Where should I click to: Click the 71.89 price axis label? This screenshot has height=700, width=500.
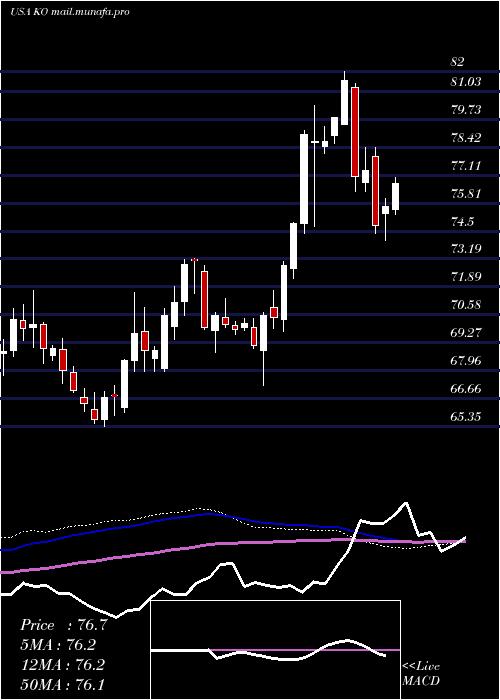click(466, 277)
